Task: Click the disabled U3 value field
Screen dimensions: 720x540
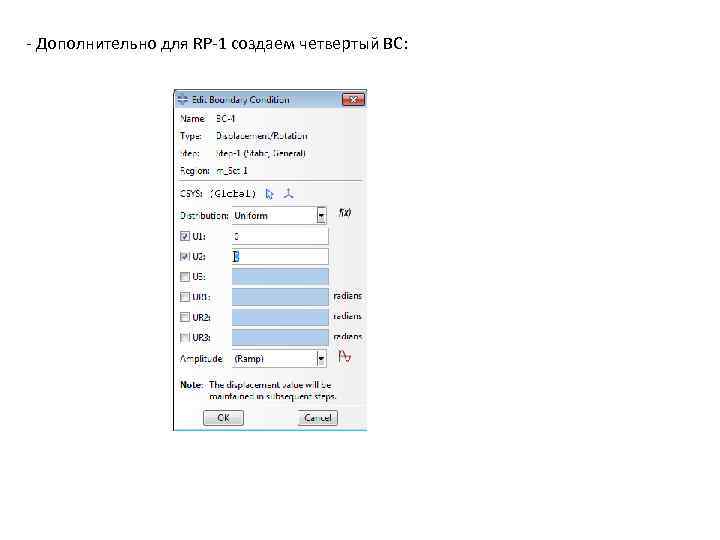Action: coord(280,277)
